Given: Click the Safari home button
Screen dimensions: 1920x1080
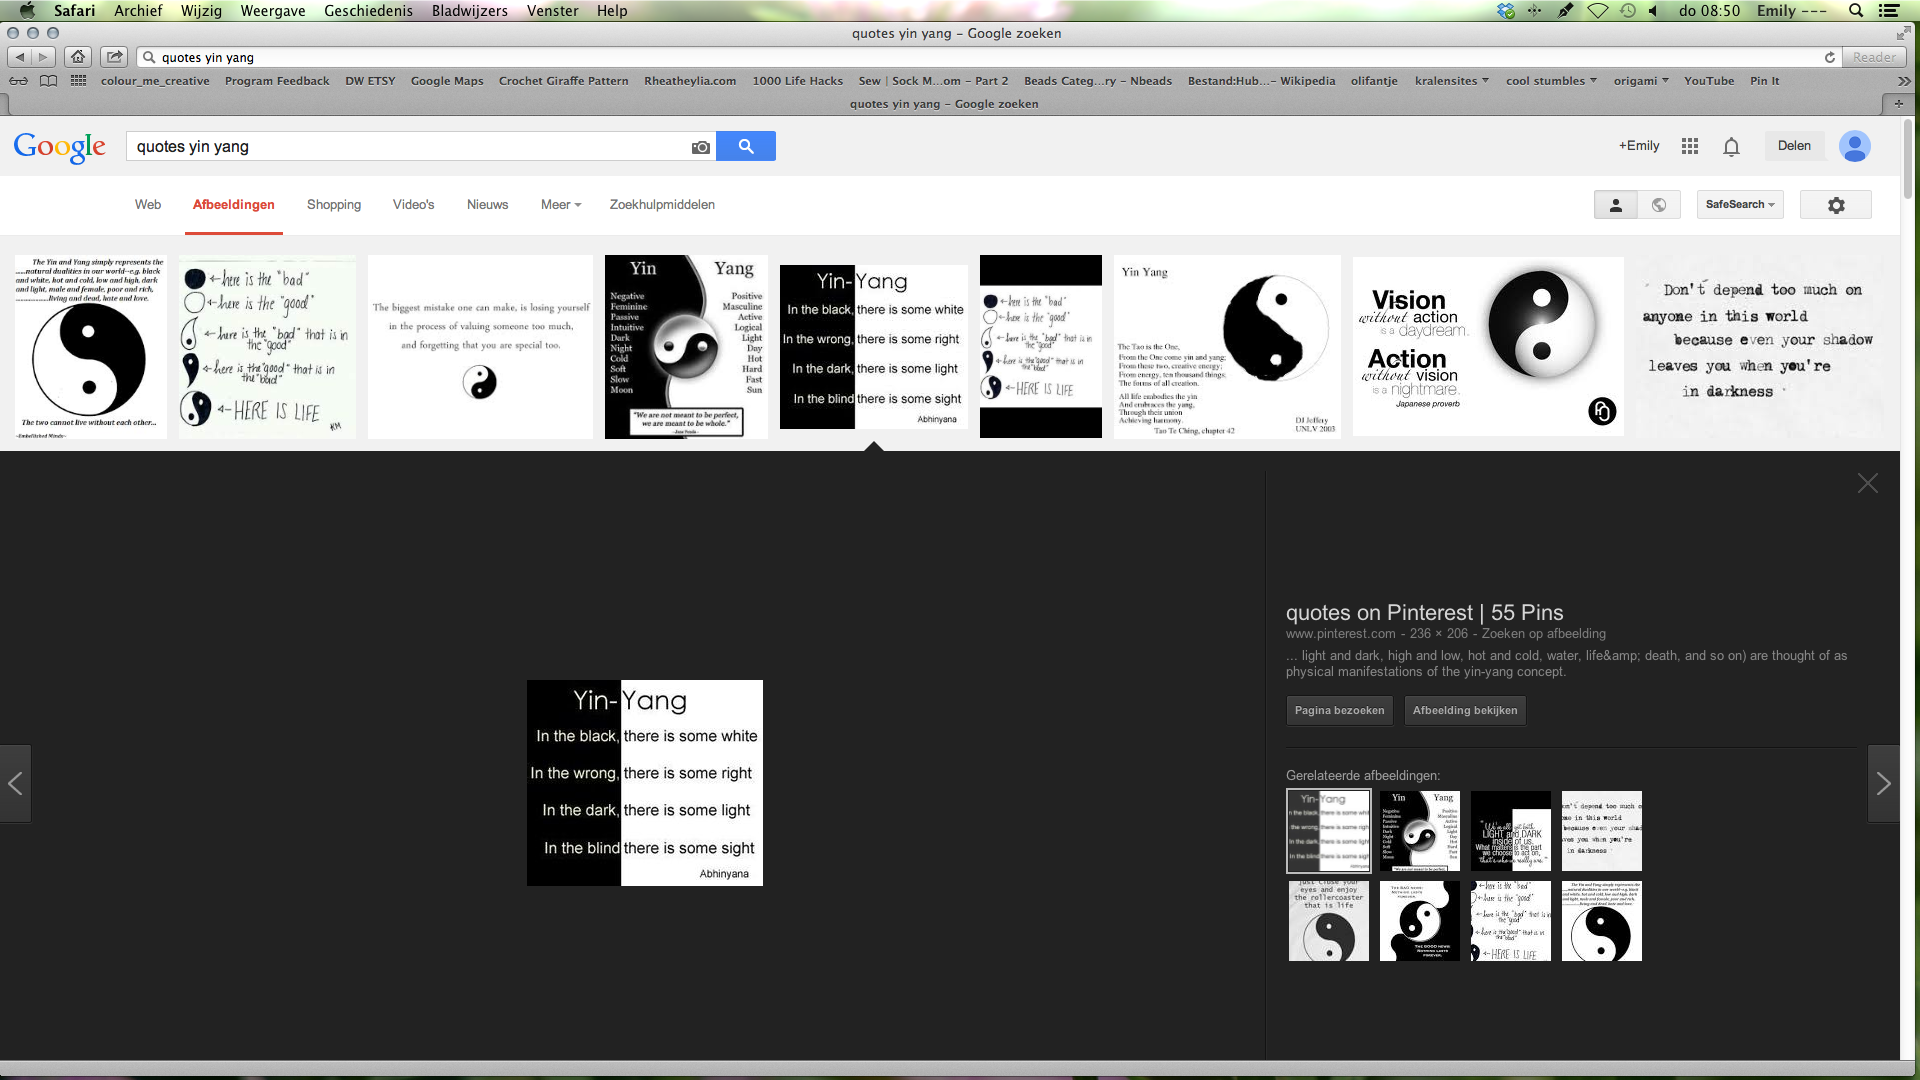Looking at the screenshot, I should point(78,57).
